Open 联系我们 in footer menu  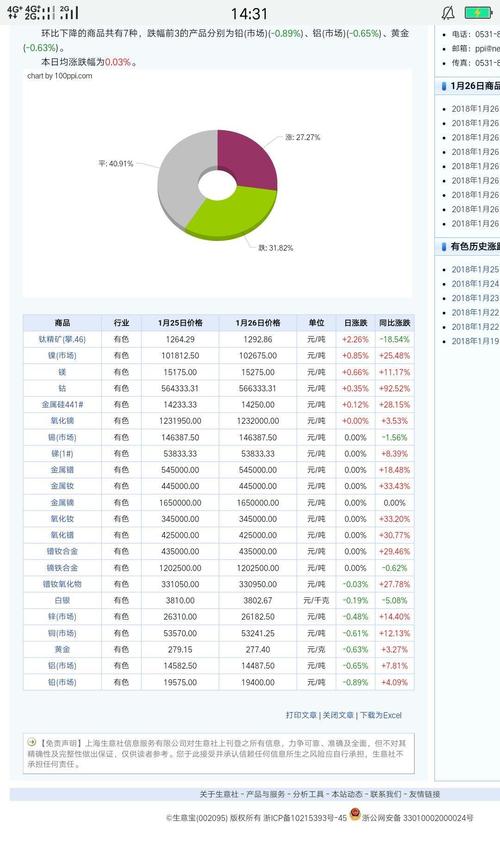(386, 794)
